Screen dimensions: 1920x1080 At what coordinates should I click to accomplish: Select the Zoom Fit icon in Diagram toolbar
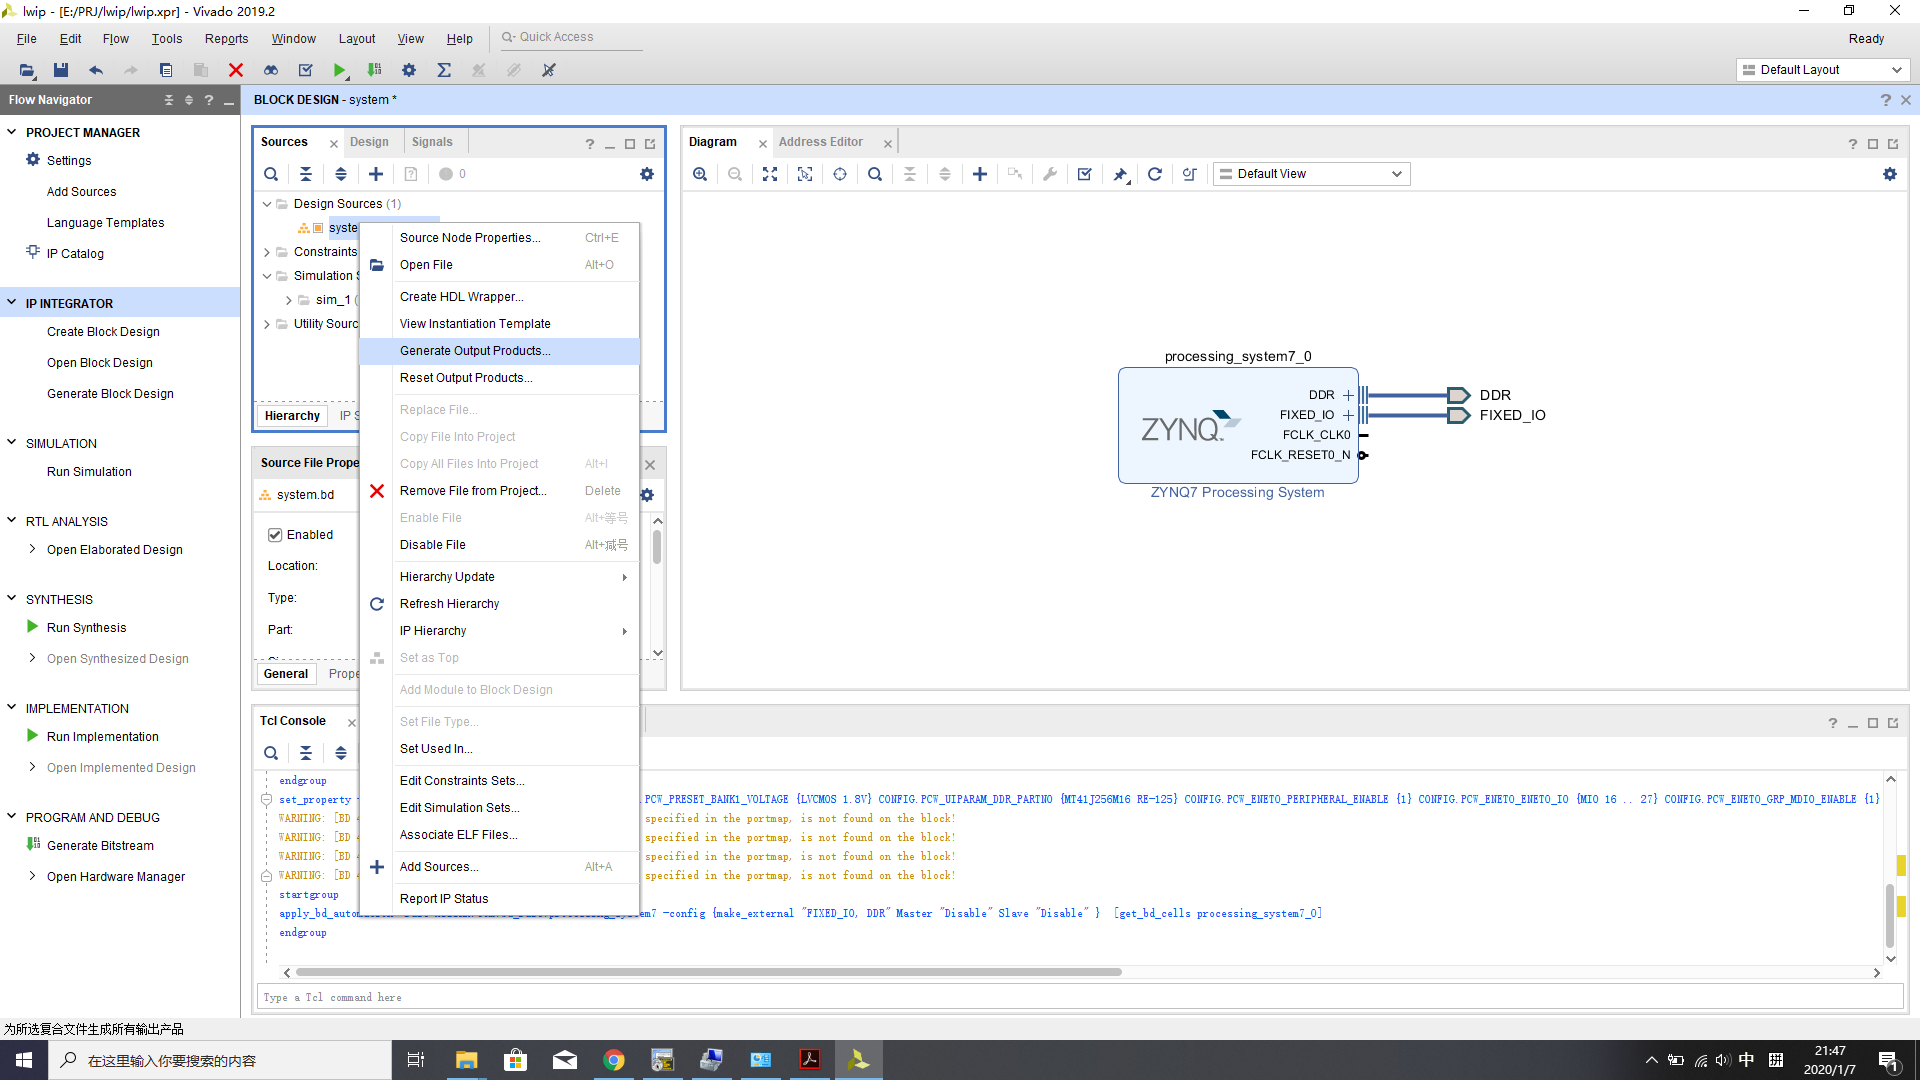[770, 173]
